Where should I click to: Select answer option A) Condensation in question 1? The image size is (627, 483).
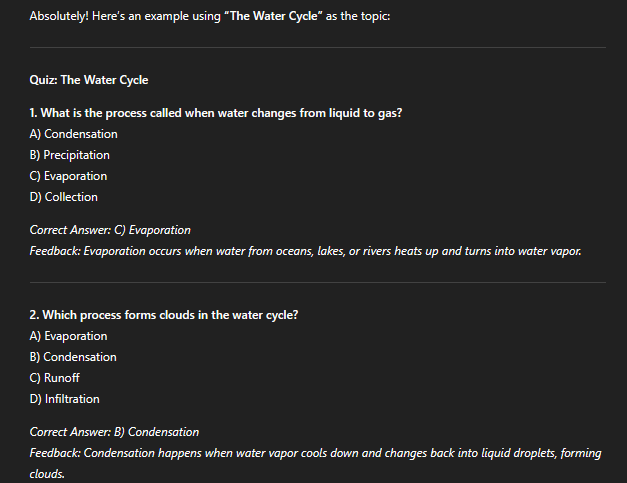74,134
